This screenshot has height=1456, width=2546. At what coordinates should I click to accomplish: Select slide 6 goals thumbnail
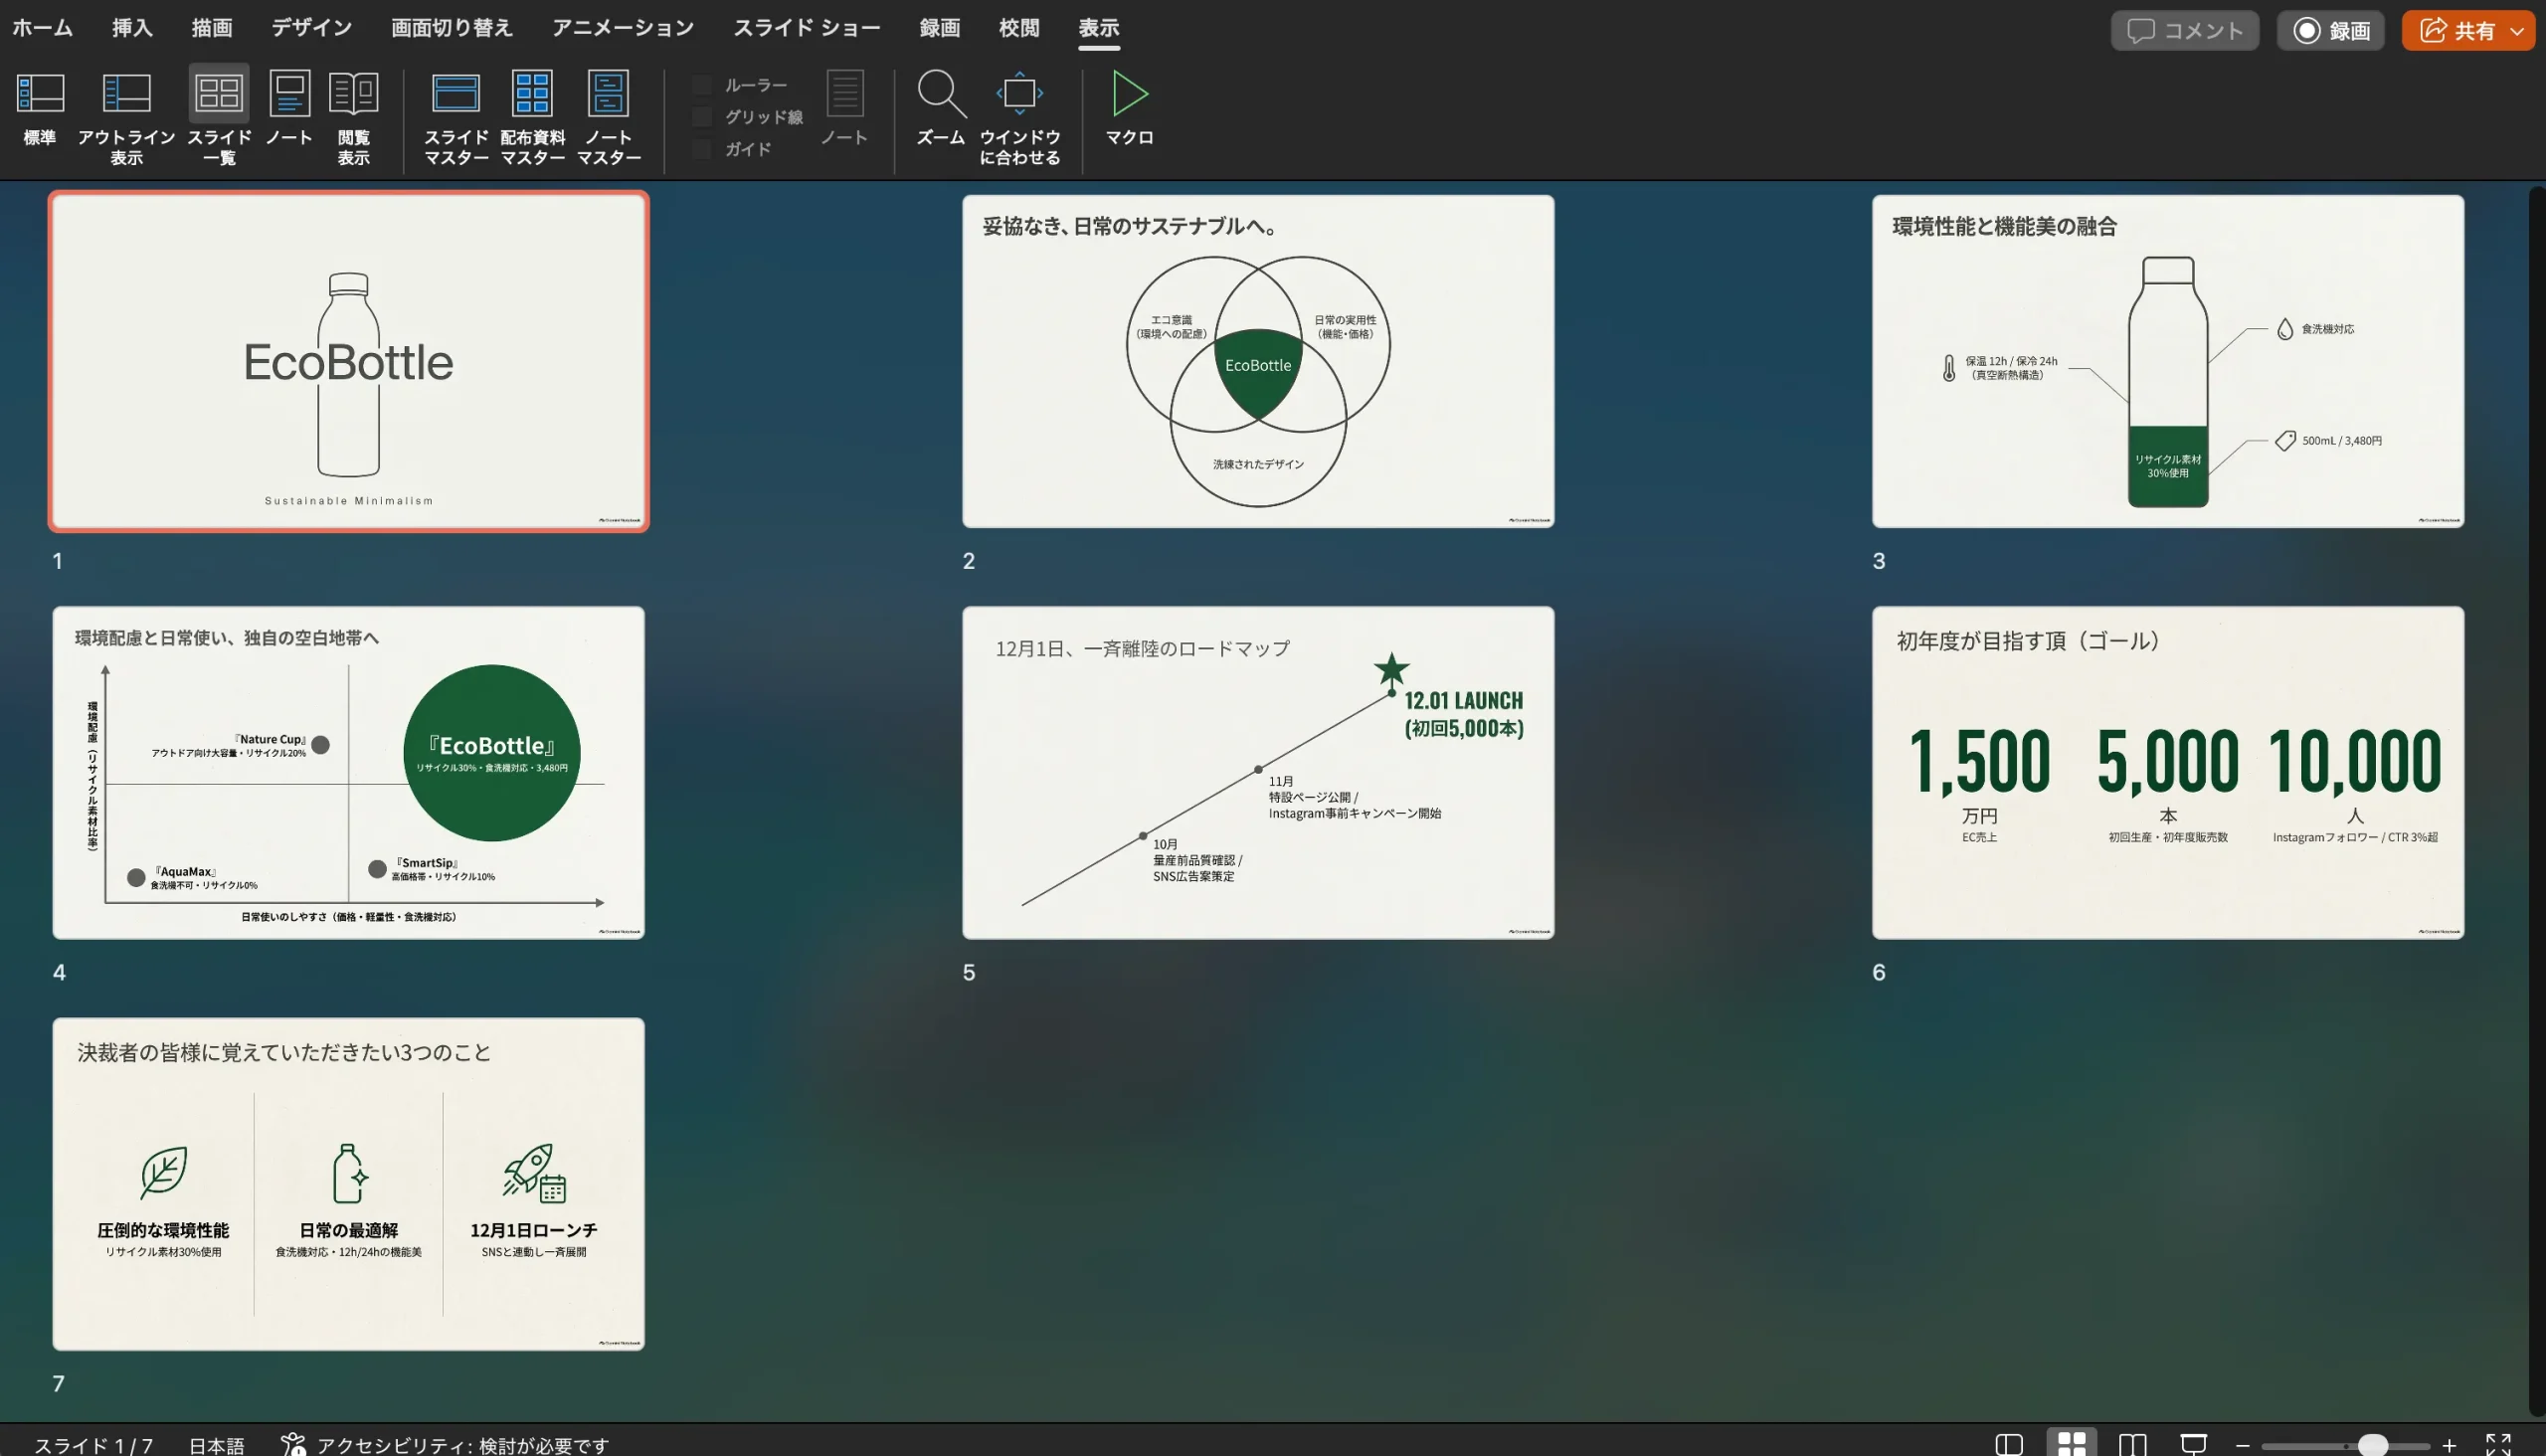(2168, 772)
